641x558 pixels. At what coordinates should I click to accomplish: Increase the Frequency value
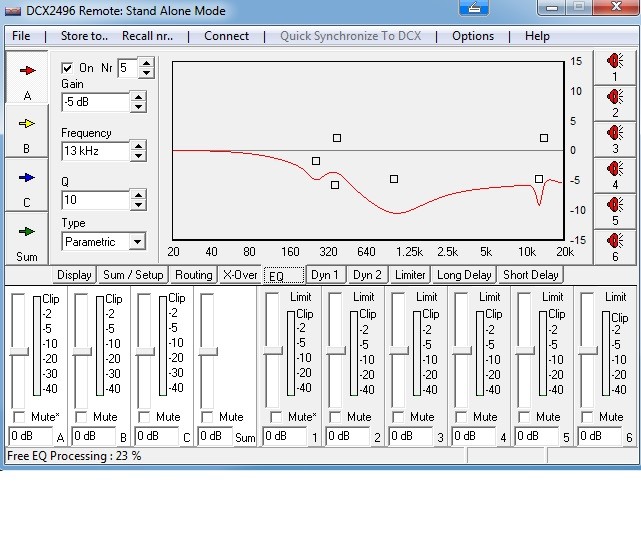pos(139,146)
